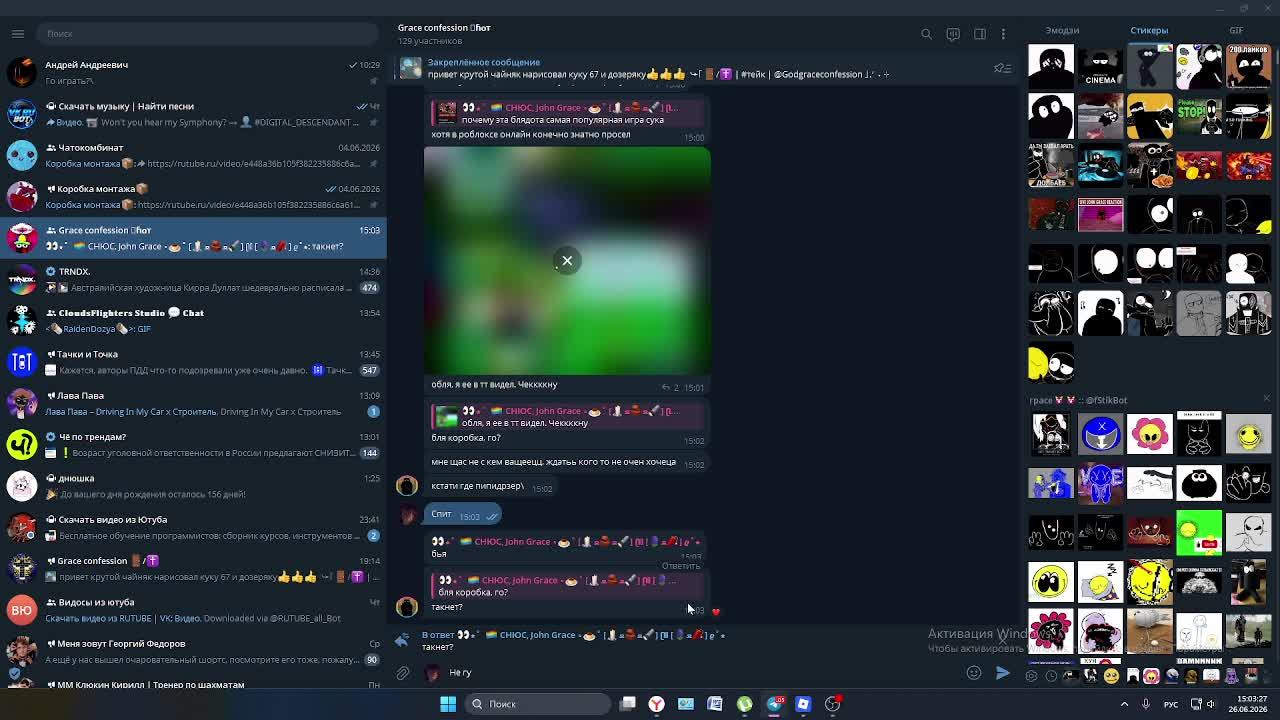Switch the РУС keyboard language
The image size is (1280, 720).
pyautogui.click(x=1171, y=704)
